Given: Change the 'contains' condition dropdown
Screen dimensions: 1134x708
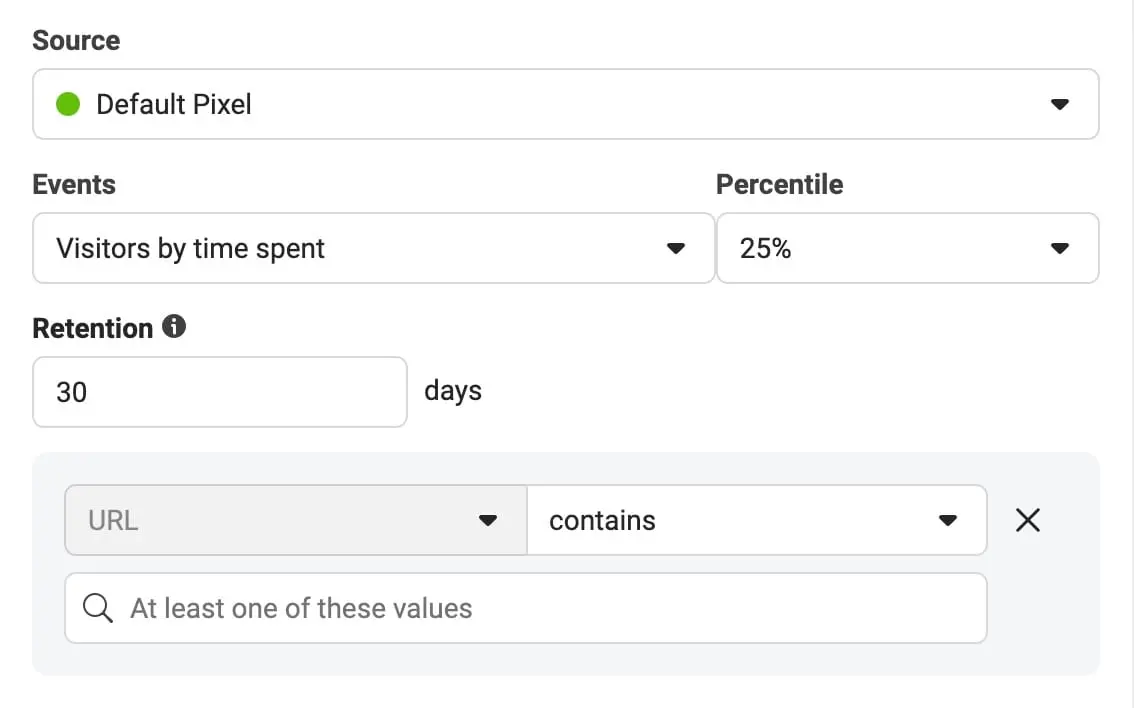Looking at the screenshot, I should [756, 520].
